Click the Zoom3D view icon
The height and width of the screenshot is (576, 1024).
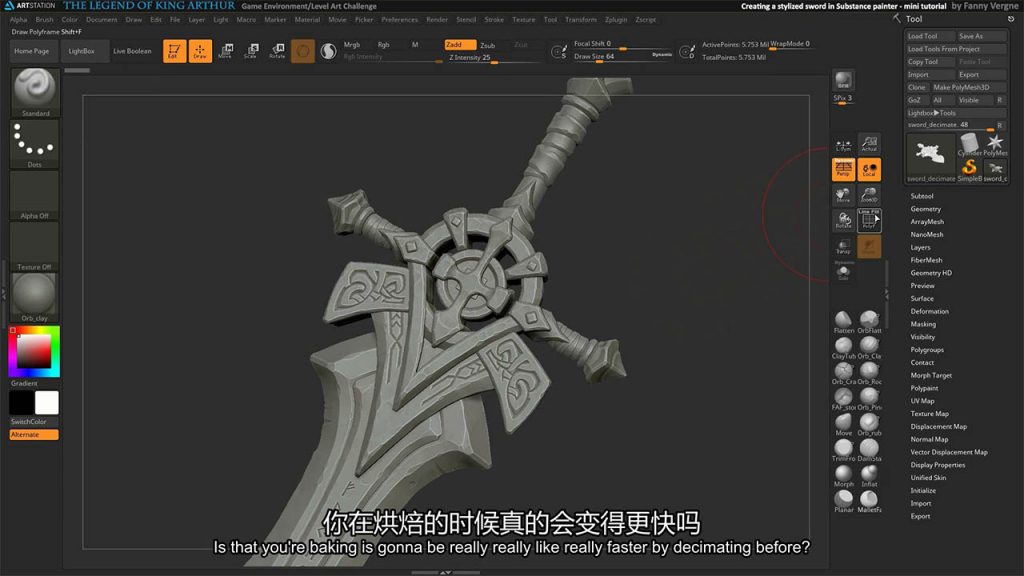pyautogui.click(x=869, y=195)
